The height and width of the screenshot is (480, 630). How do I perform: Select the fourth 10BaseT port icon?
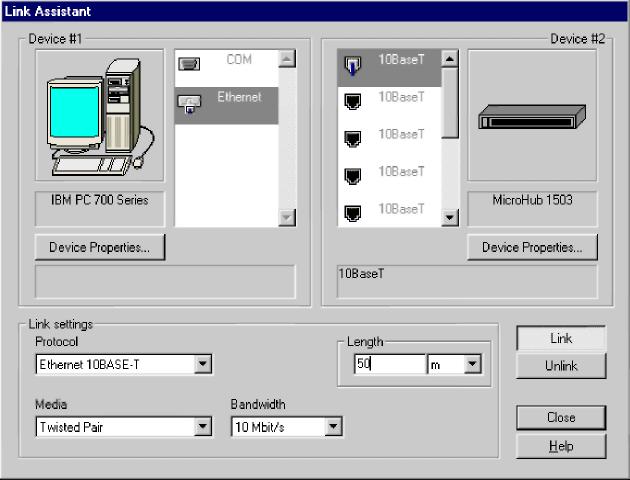point(352,176)
